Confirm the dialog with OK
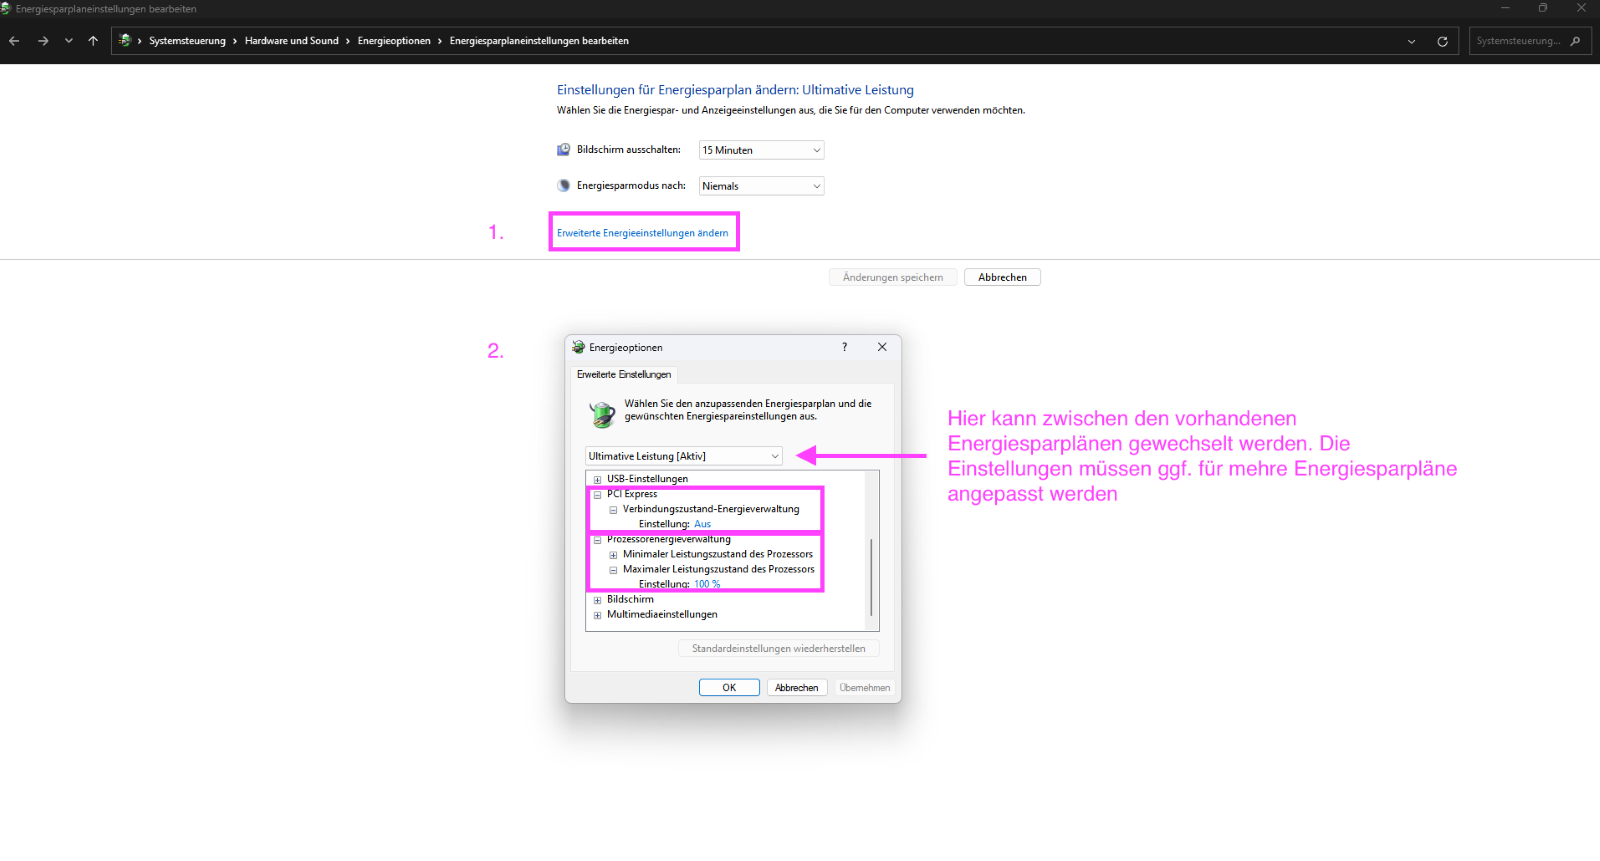Viewport: 1600px width, 861px height. (729, 687)
